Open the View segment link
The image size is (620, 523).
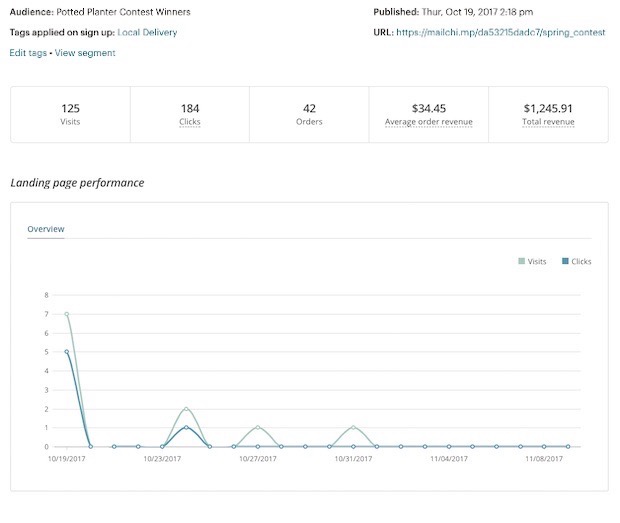click(85, 53)
